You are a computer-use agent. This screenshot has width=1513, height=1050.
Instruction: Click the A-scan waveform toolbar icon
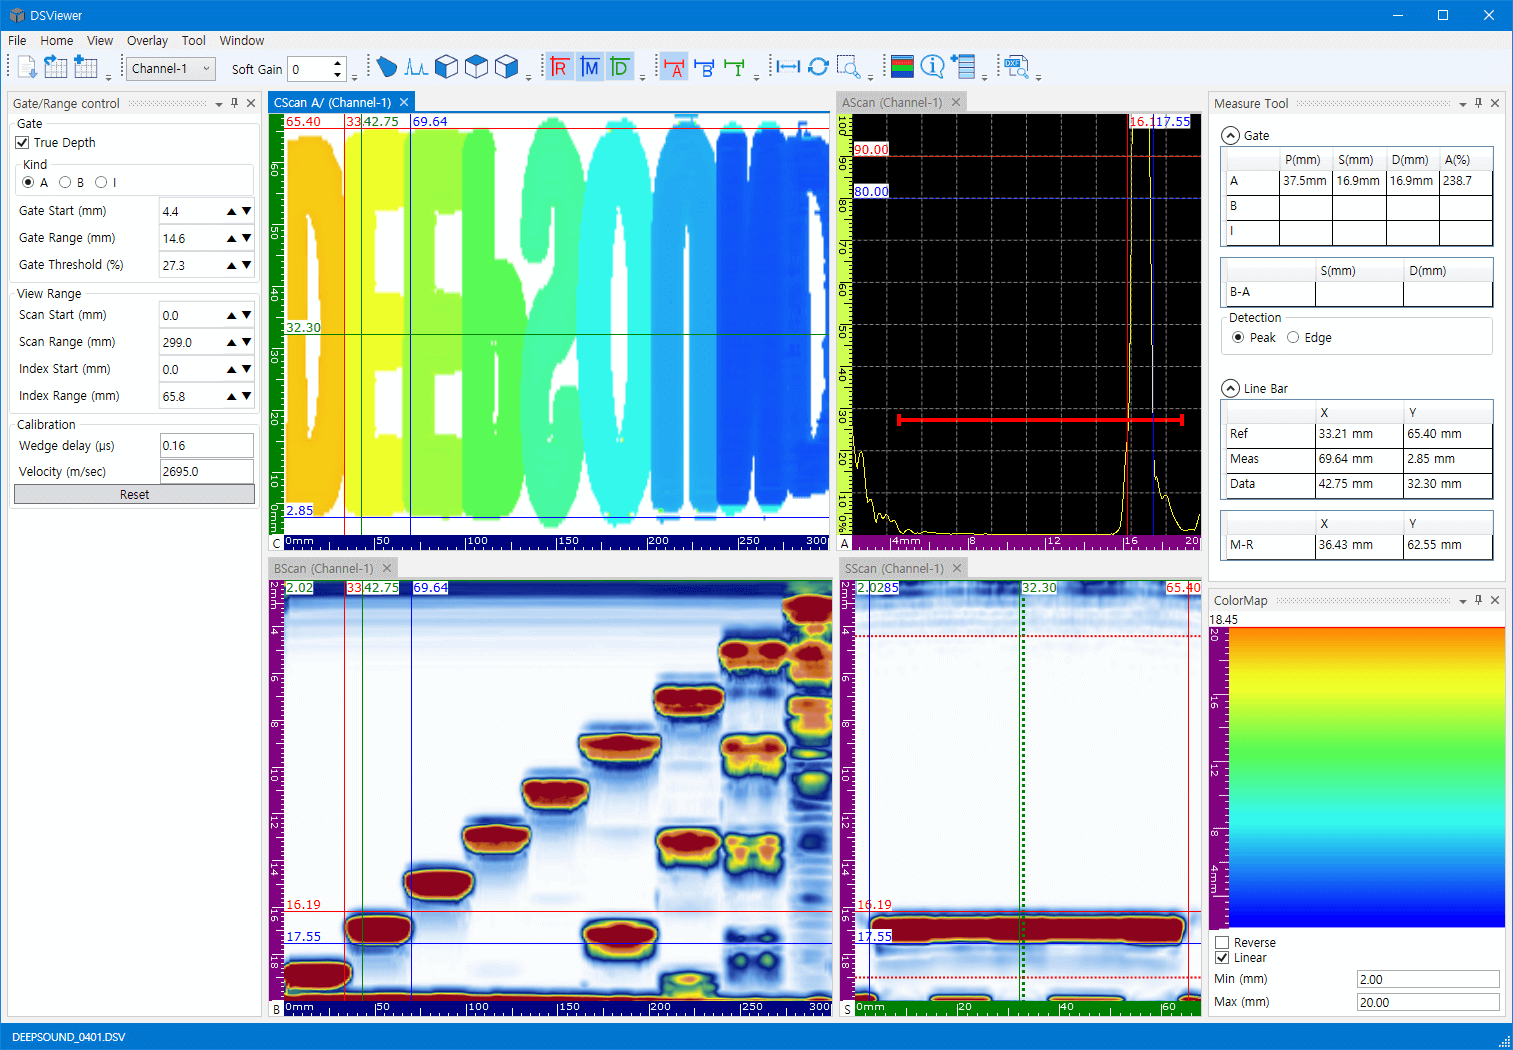click(x=417, y=67)
